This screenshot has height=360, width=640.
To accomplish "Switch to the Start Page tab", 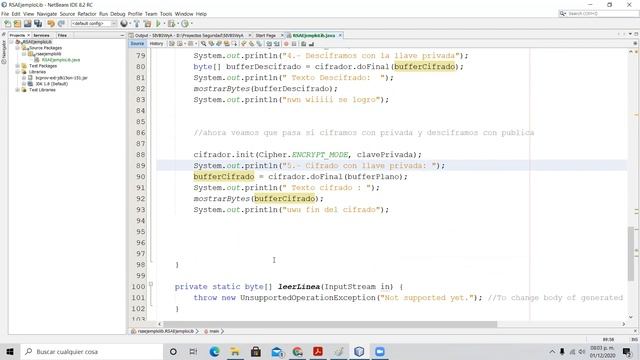I will click(265, 36).
